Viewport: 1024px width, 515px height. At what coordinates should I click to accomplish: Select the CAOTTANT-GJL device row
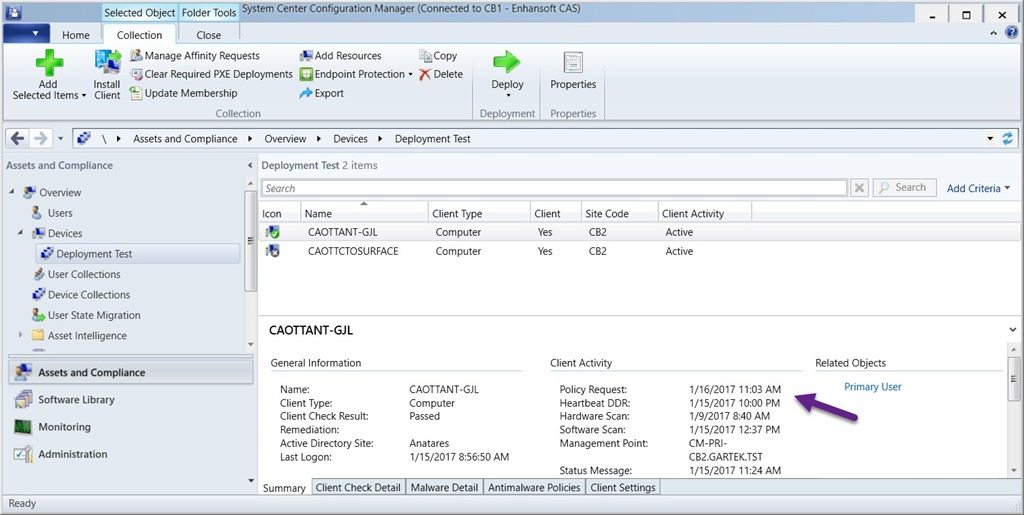click(641, 232)
